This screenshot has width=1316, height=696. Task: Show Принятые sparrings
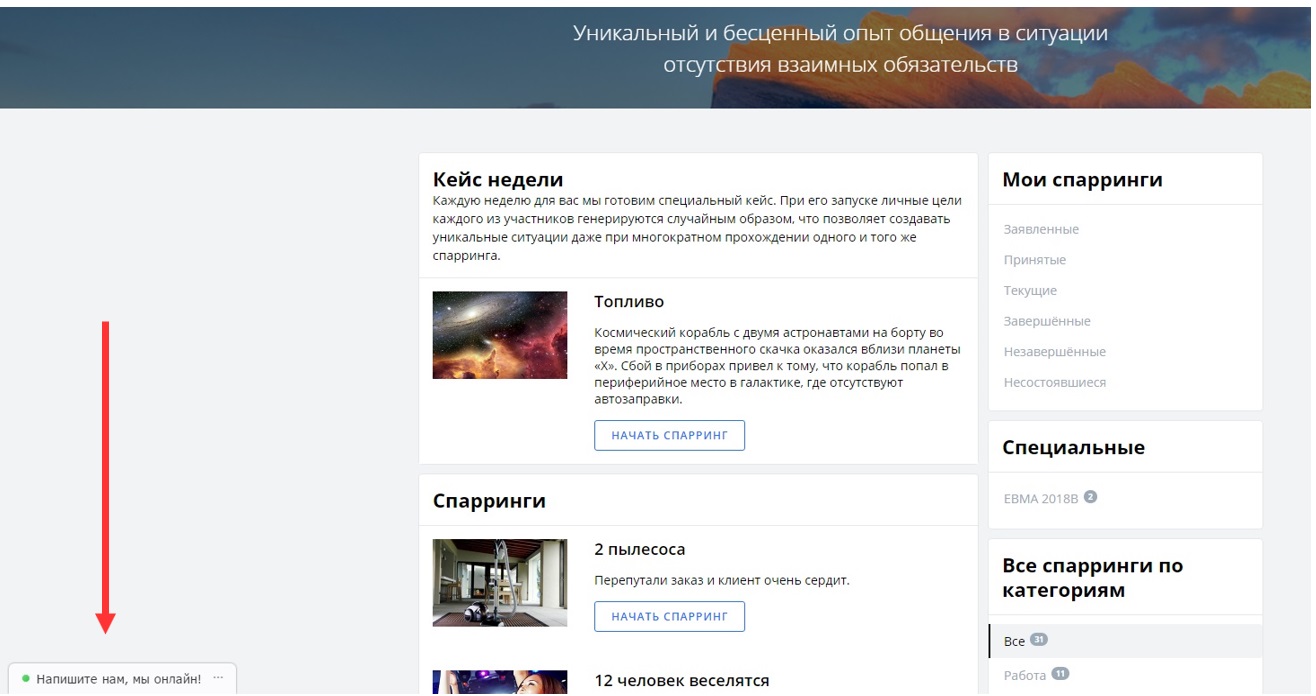click(1035, 260)
